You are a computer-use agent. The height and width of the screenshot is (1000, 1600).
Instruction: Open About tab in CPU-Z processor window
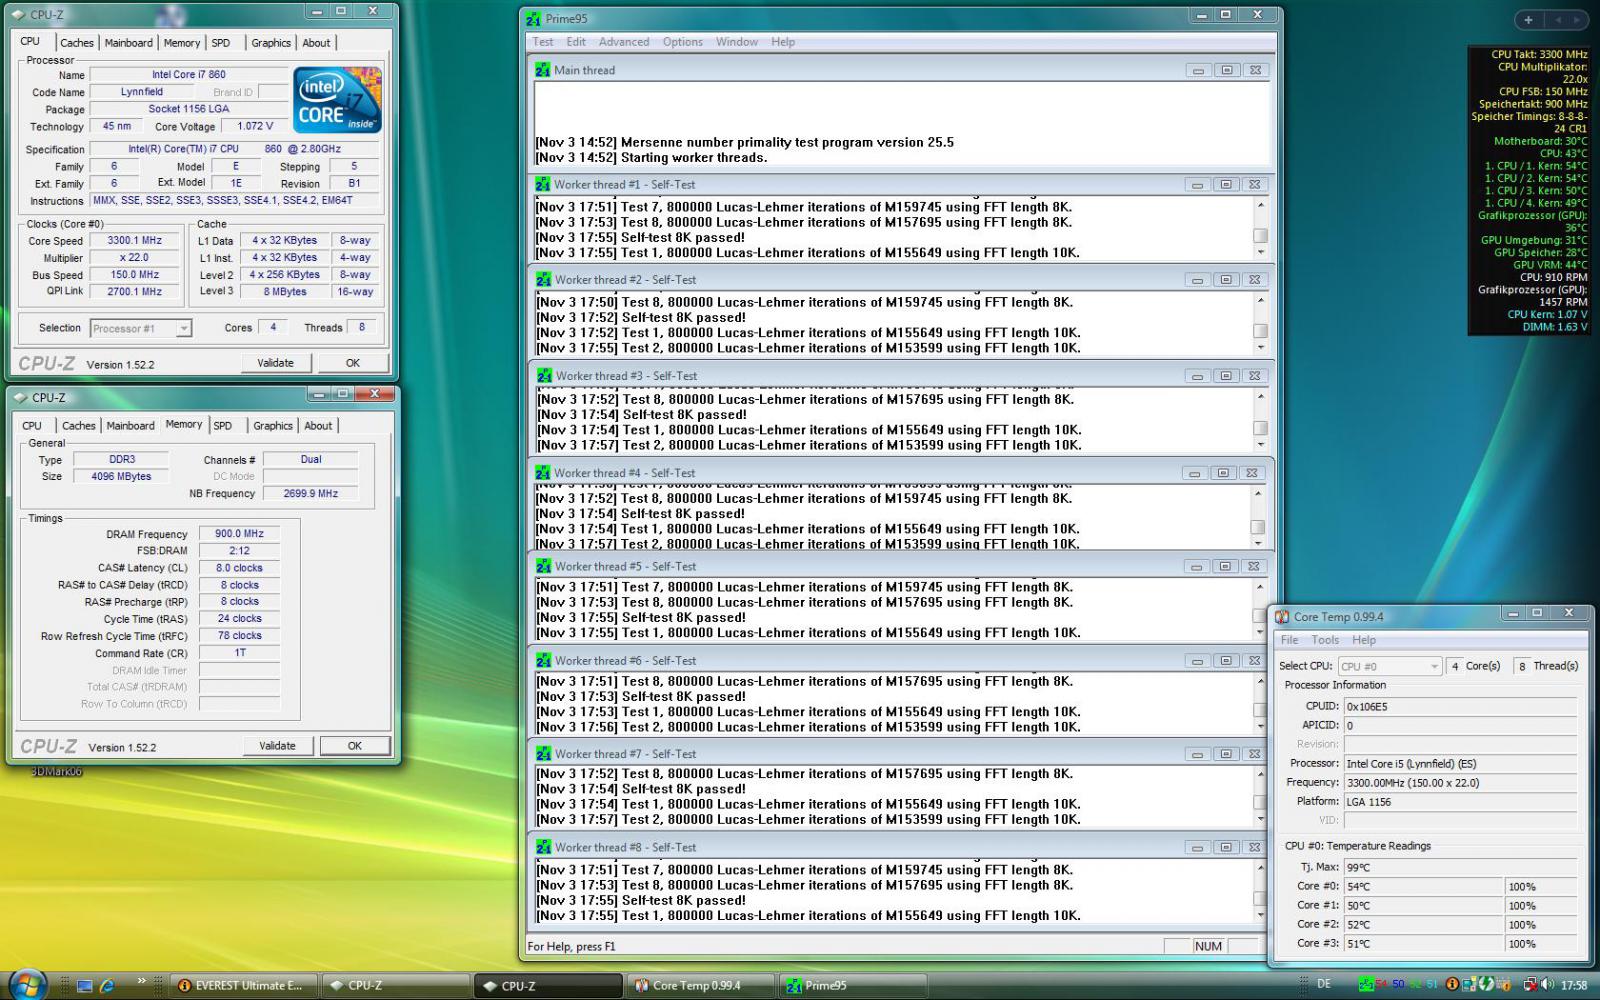316,43
